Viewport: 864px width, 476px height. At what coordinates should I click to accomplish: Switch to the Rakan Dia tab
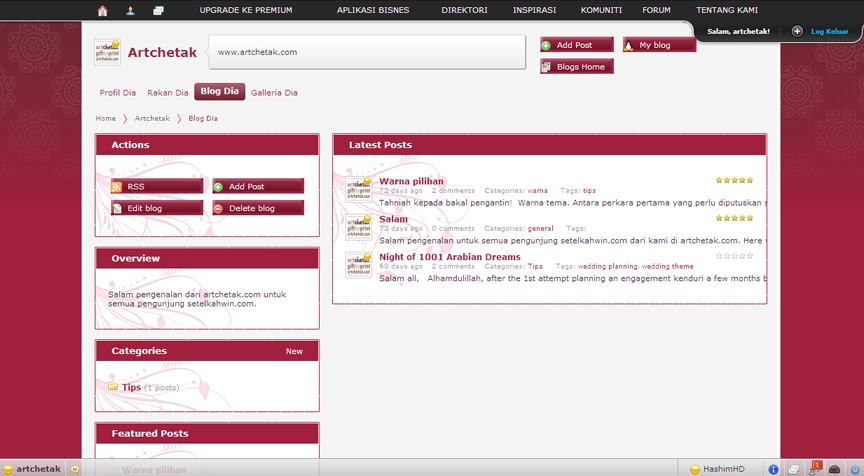point(168,93)
